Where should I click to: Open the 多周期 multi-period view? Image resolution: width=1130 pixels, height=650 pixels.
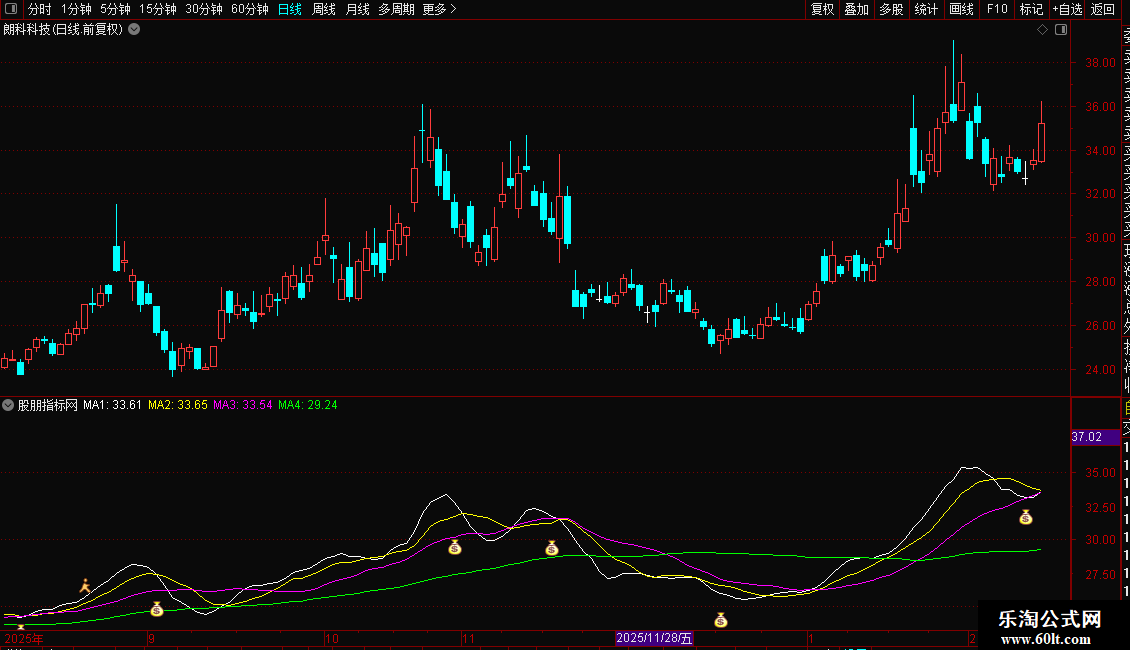coord(396,9)
